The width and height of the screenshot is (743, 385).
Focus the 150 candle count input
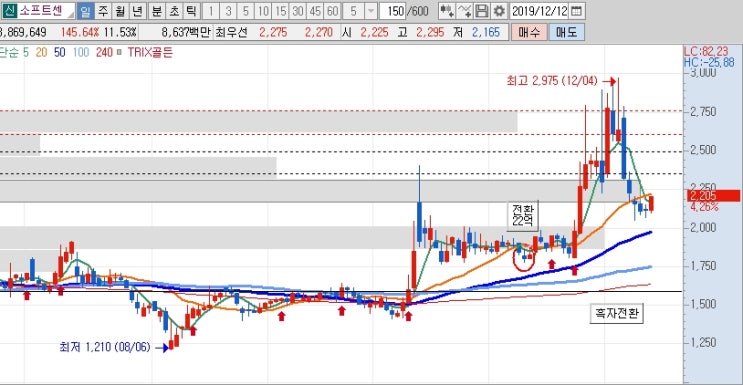click(392, 10)
